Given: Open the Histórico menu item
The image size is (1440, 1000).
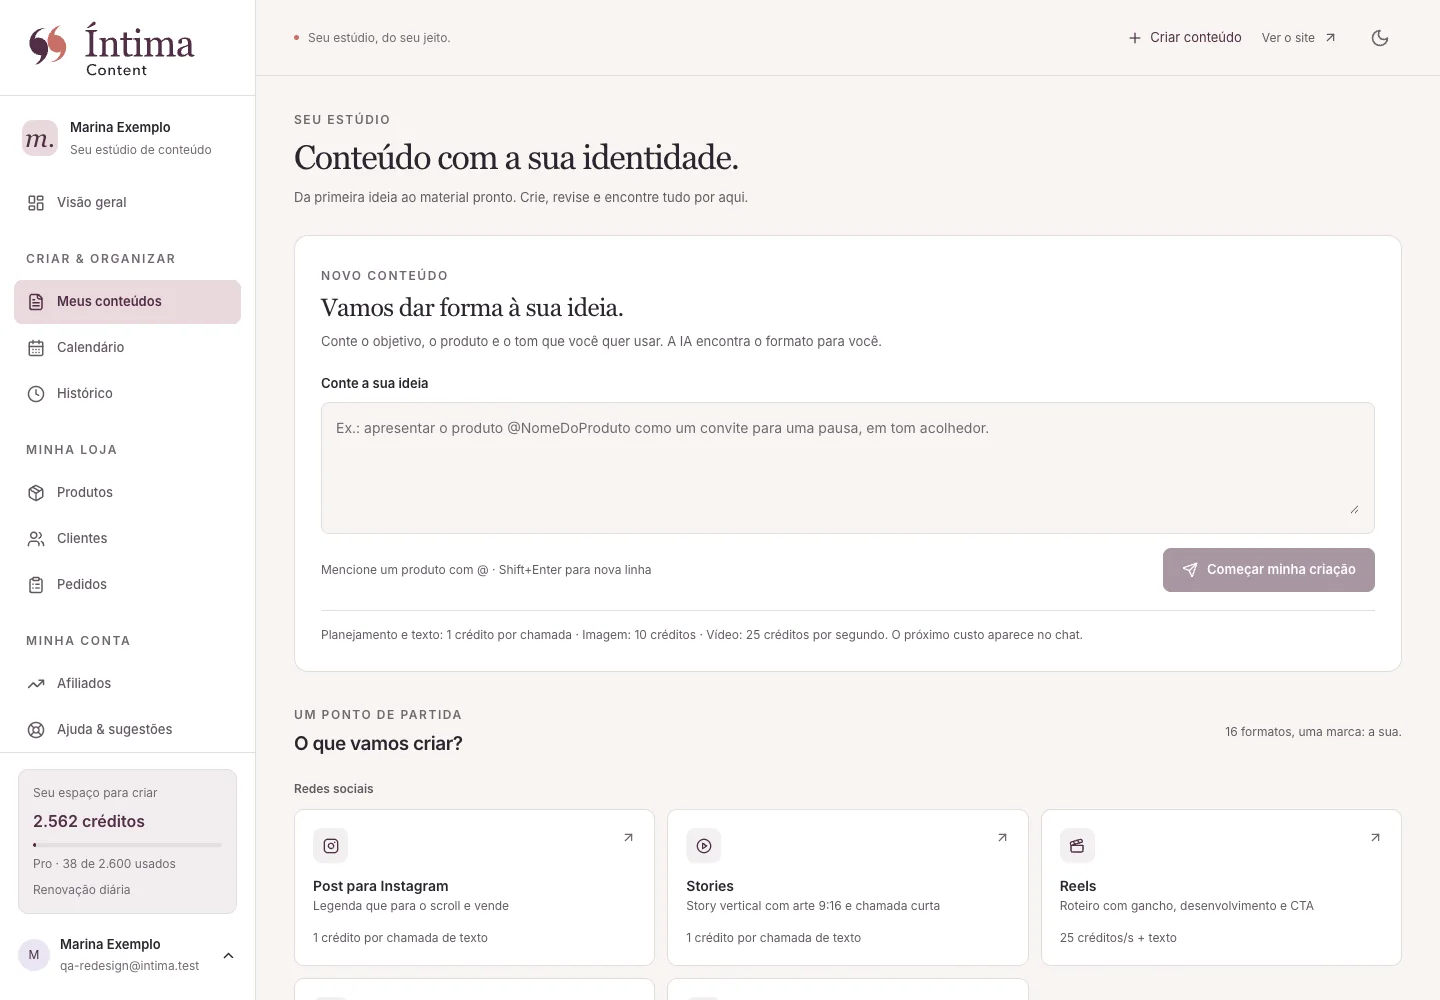Looking at the screenshot, I should click(x=127, y=394).
